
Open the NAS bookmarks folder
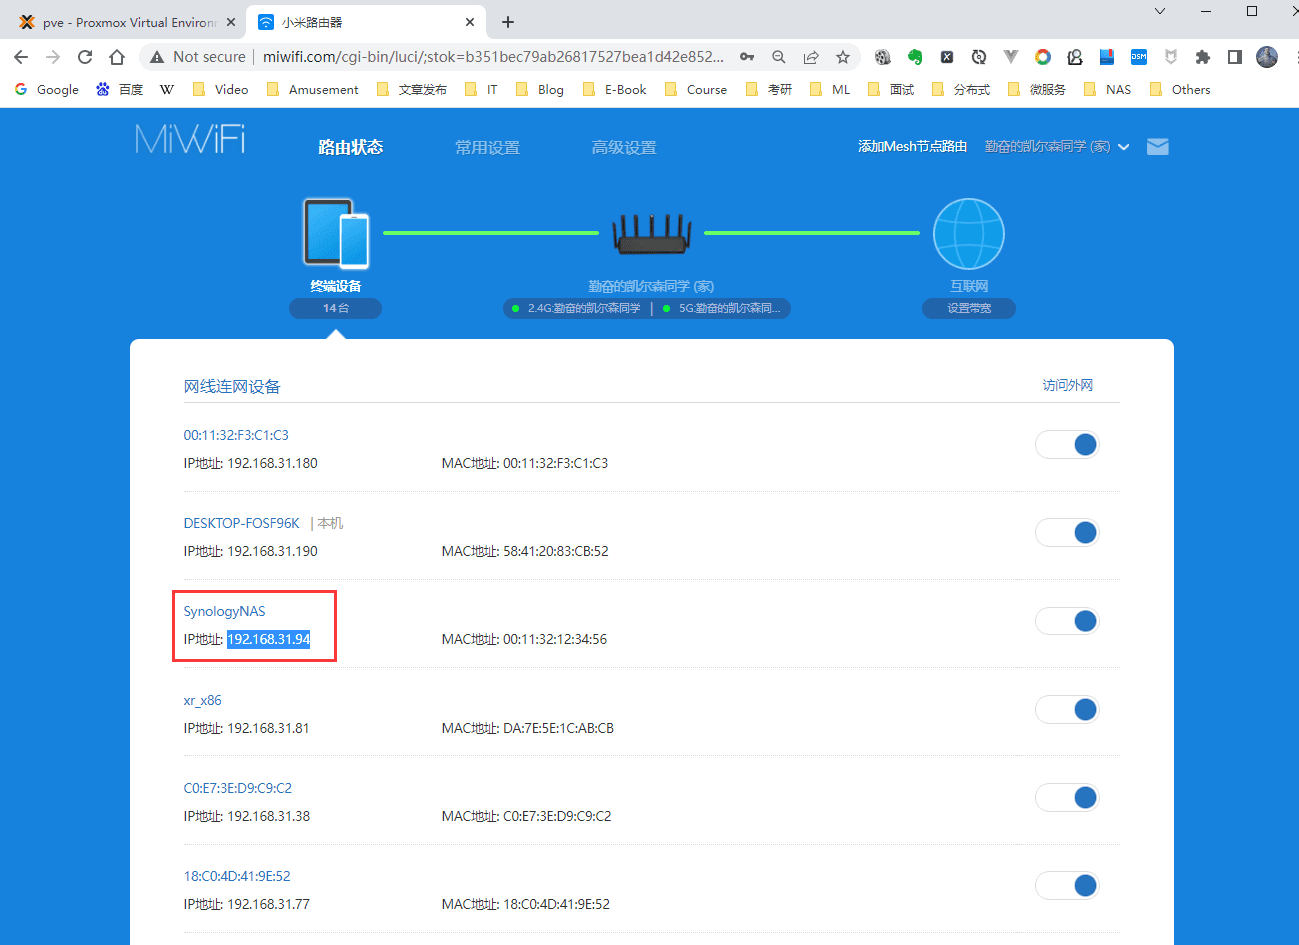(x=1107, y=89)
